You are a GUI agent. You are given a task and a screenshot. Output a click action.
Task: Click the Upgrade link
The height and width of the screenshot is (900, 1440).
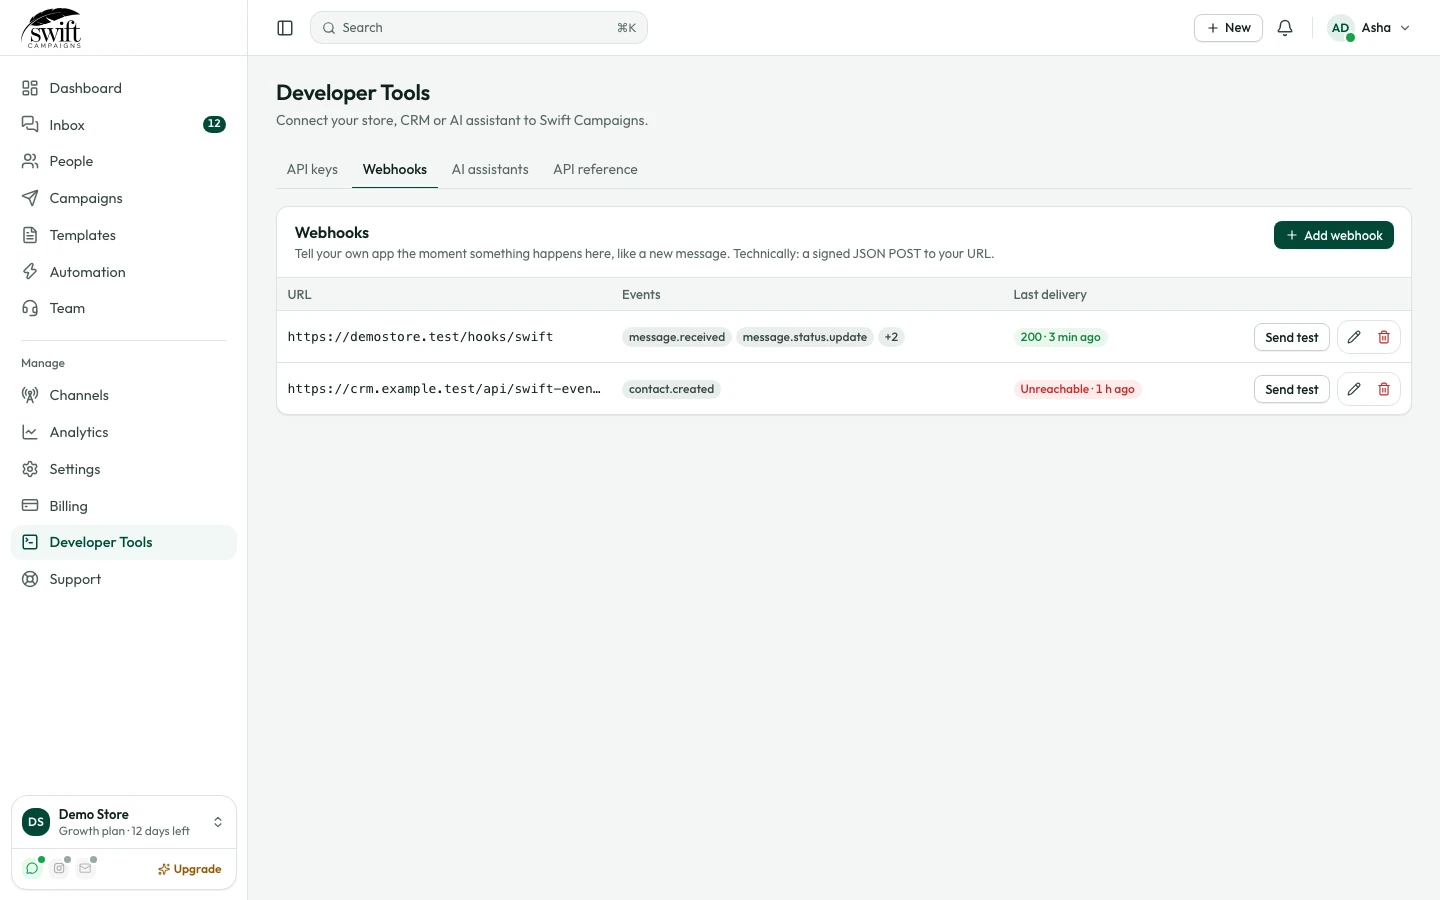point(190,869)
